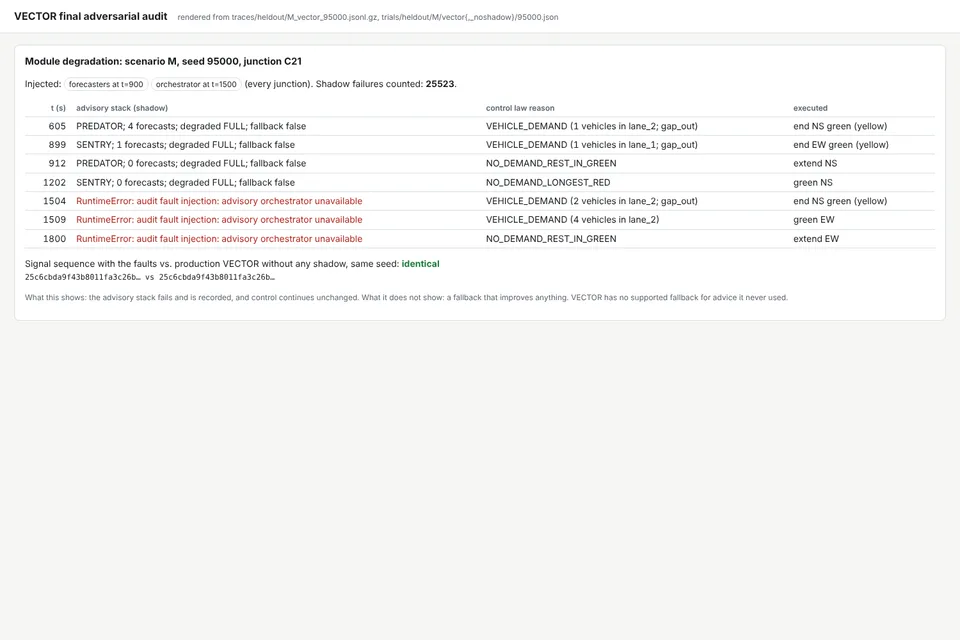Click "PREDATOR; 0 forecasts" advisory cell

point(191,164)
